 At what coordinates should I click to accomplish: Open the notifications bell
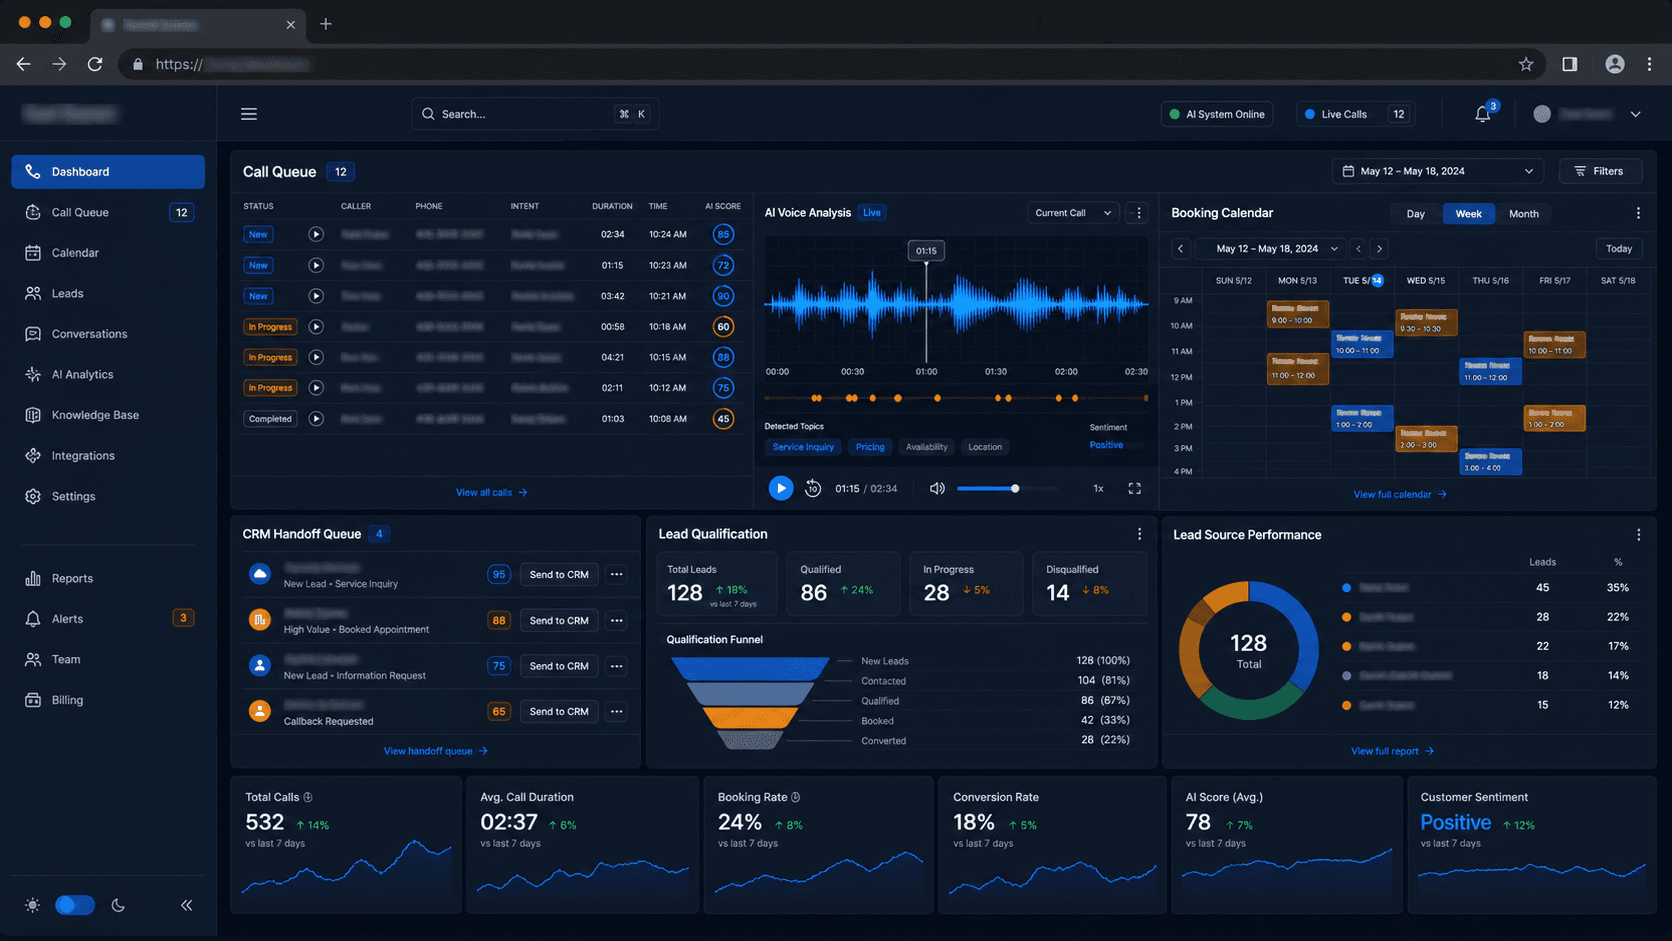1483,114
